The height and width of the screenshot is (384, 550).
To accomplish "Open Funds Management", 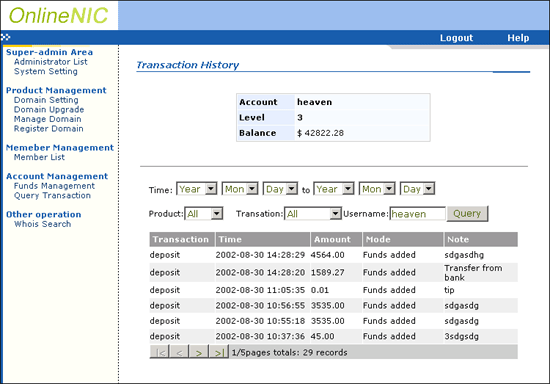I will pyautogui.click(x=54, y=186).
